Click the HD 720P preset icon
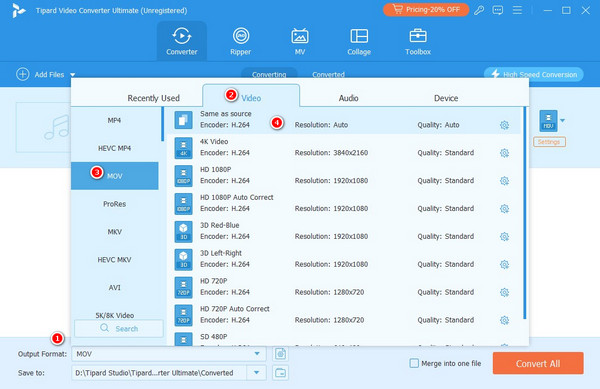The image size is (600, 389). coord(183,288)
